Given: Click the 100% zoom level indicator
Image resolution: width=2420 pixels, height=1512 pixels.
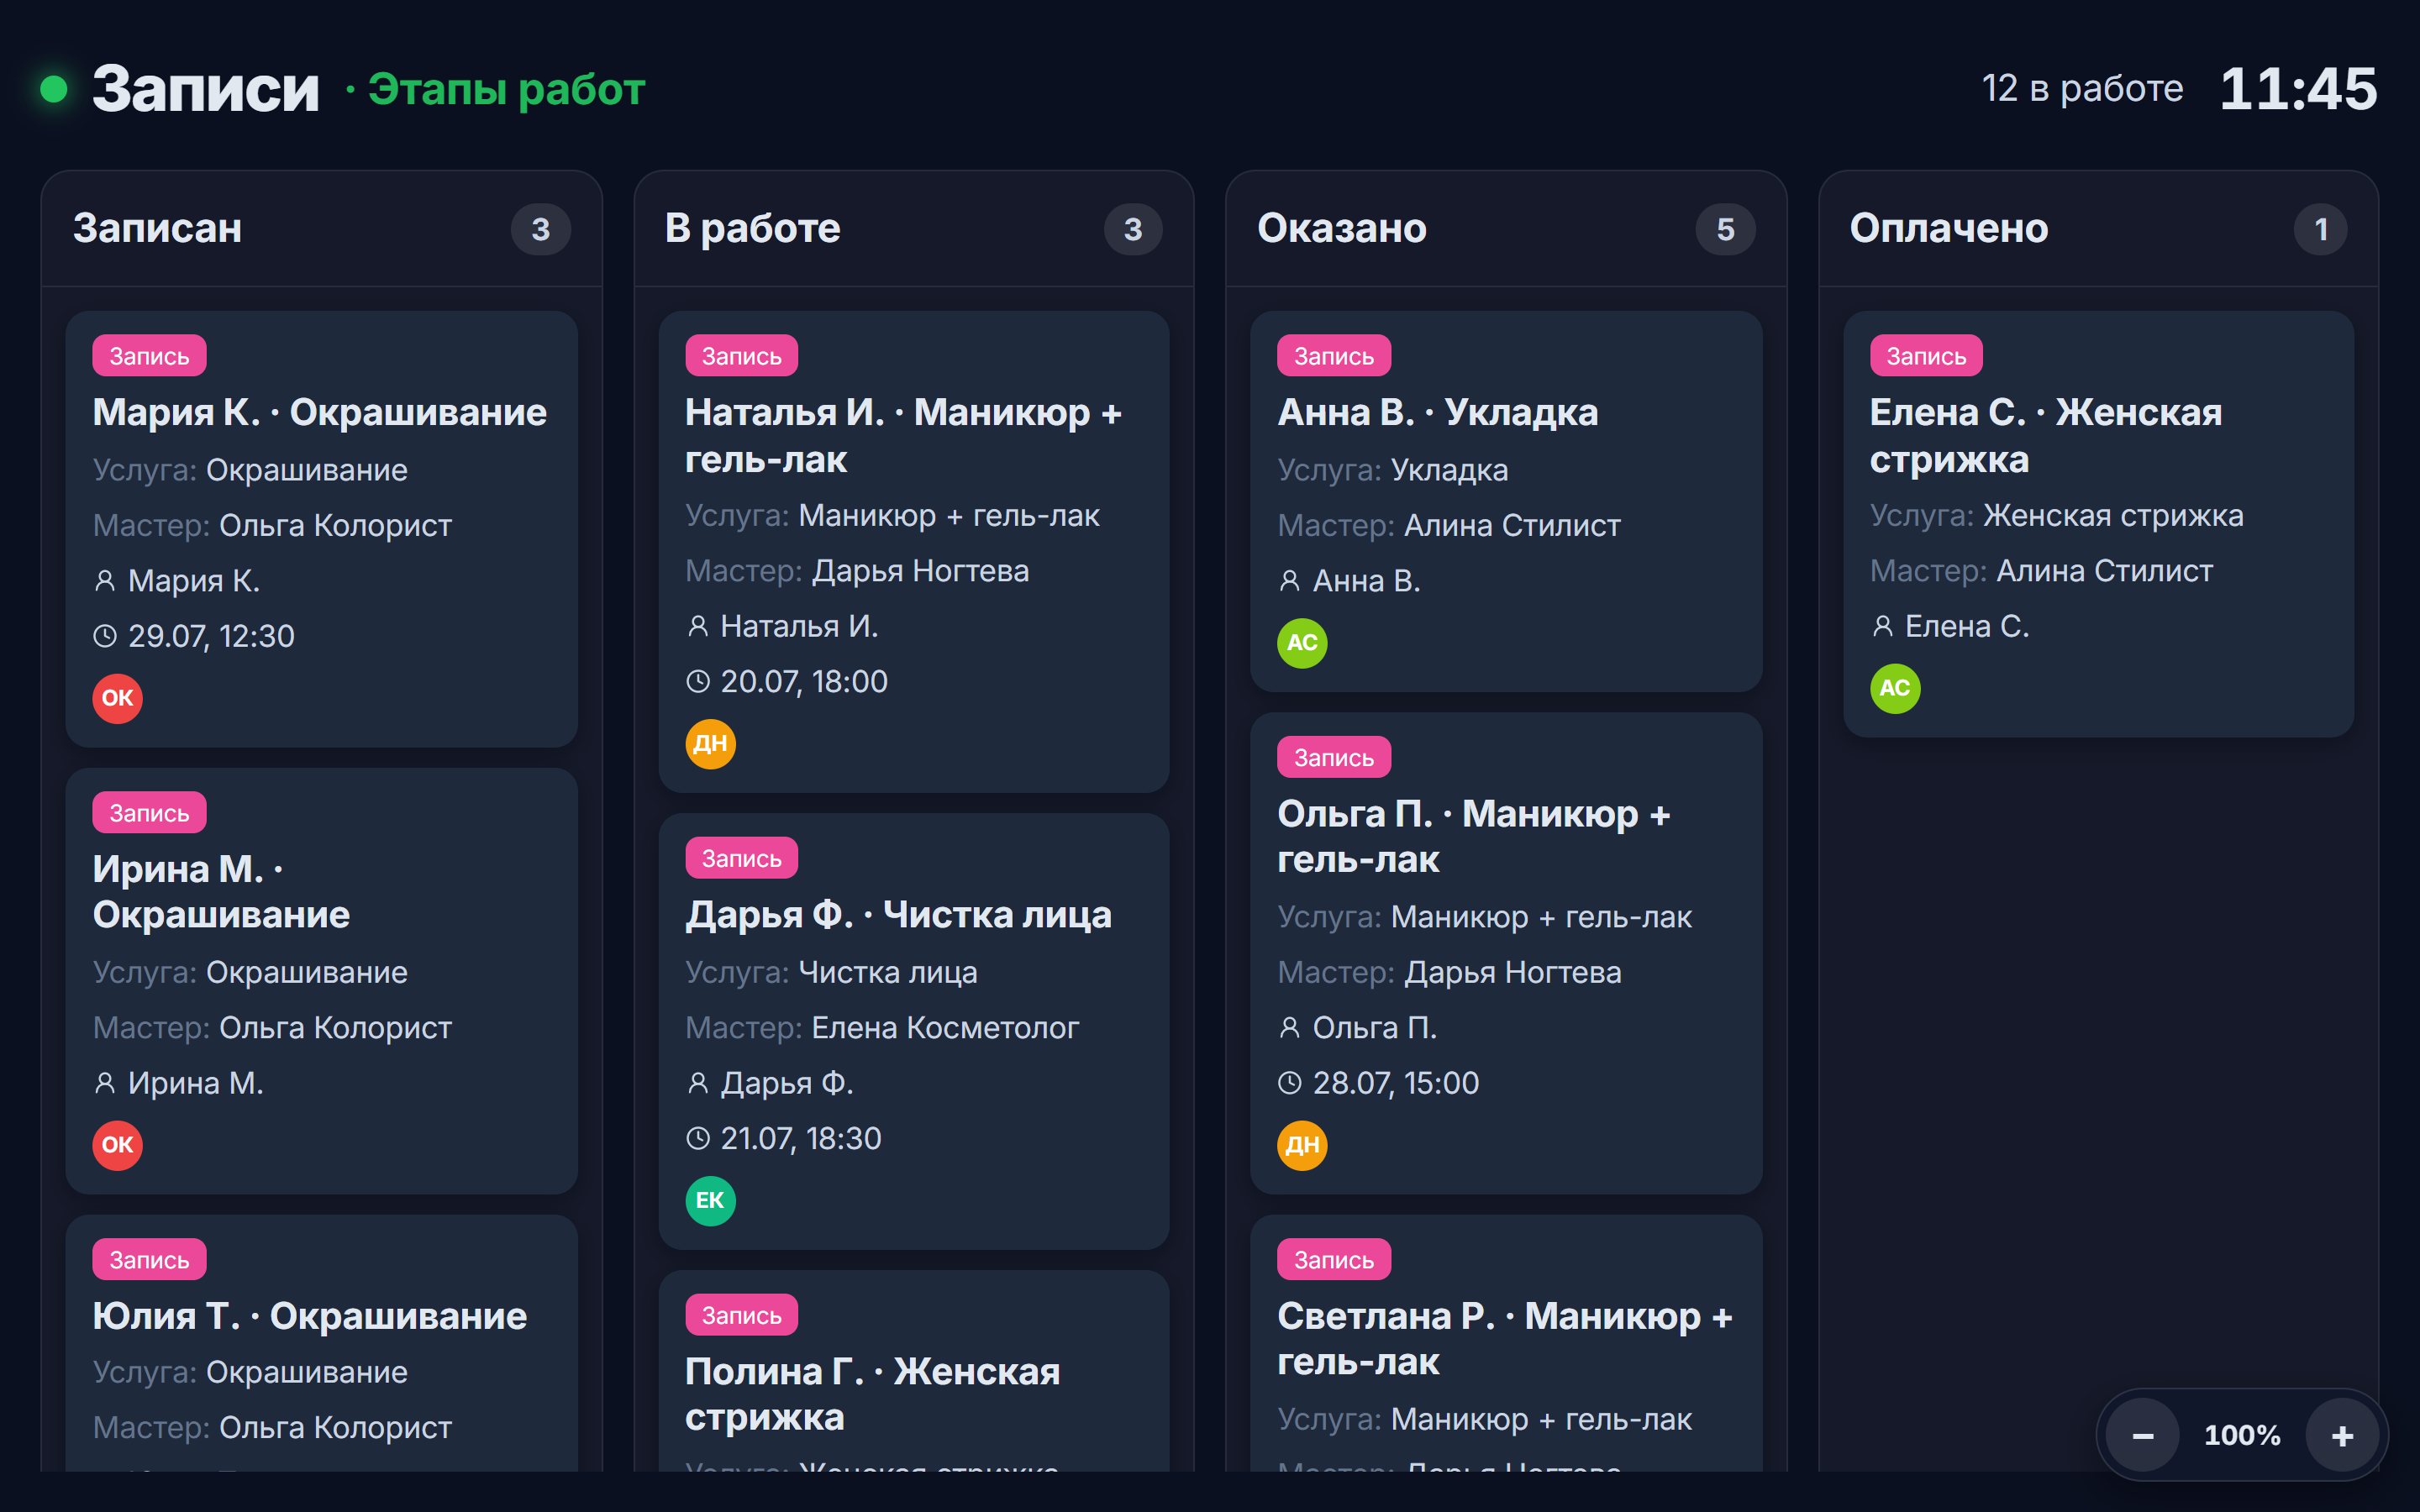Looking at the screenshot, I should point(2242,1435).
